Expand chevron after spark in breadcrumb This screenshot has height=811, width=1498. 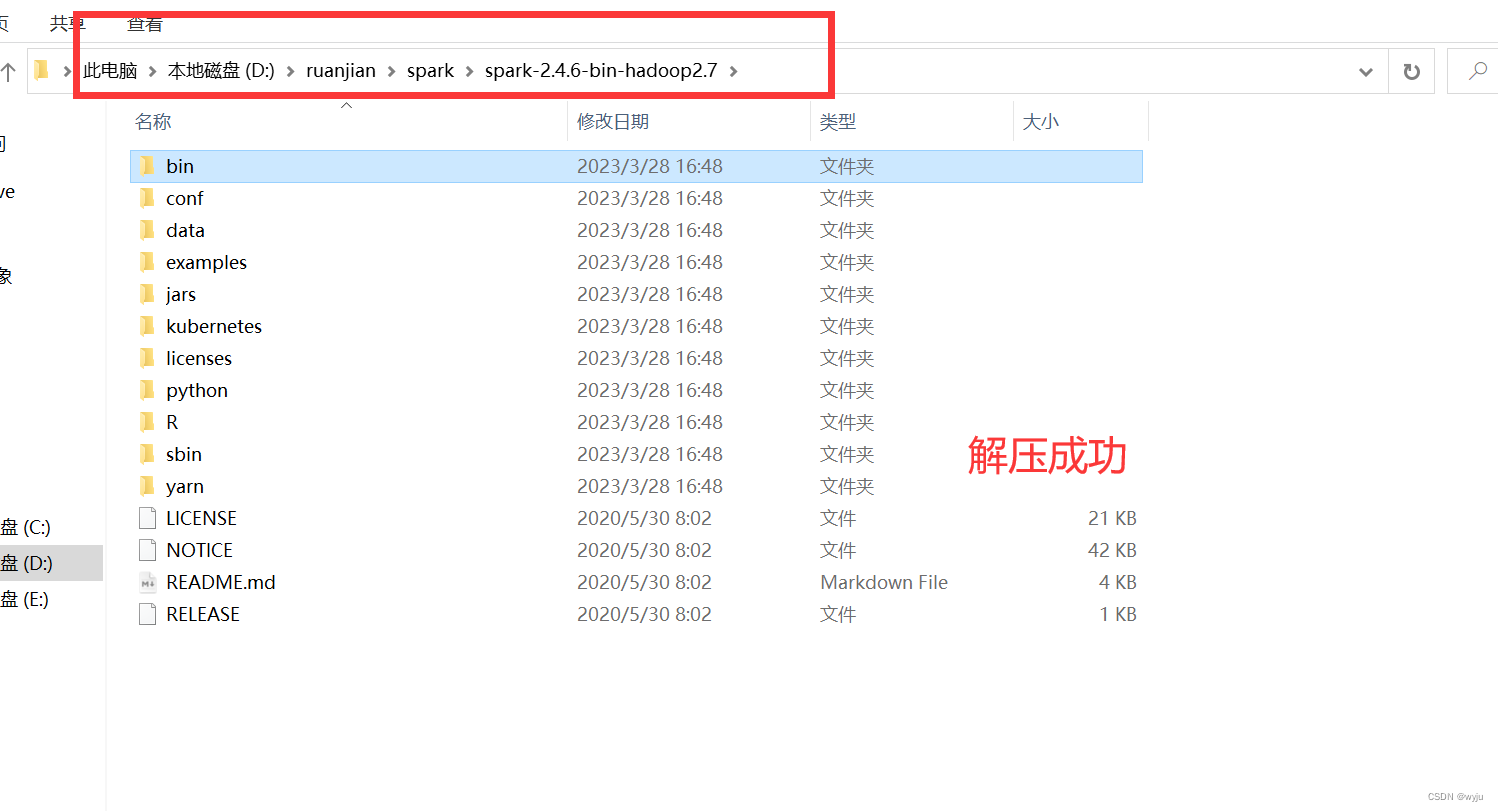pos(469,71)
